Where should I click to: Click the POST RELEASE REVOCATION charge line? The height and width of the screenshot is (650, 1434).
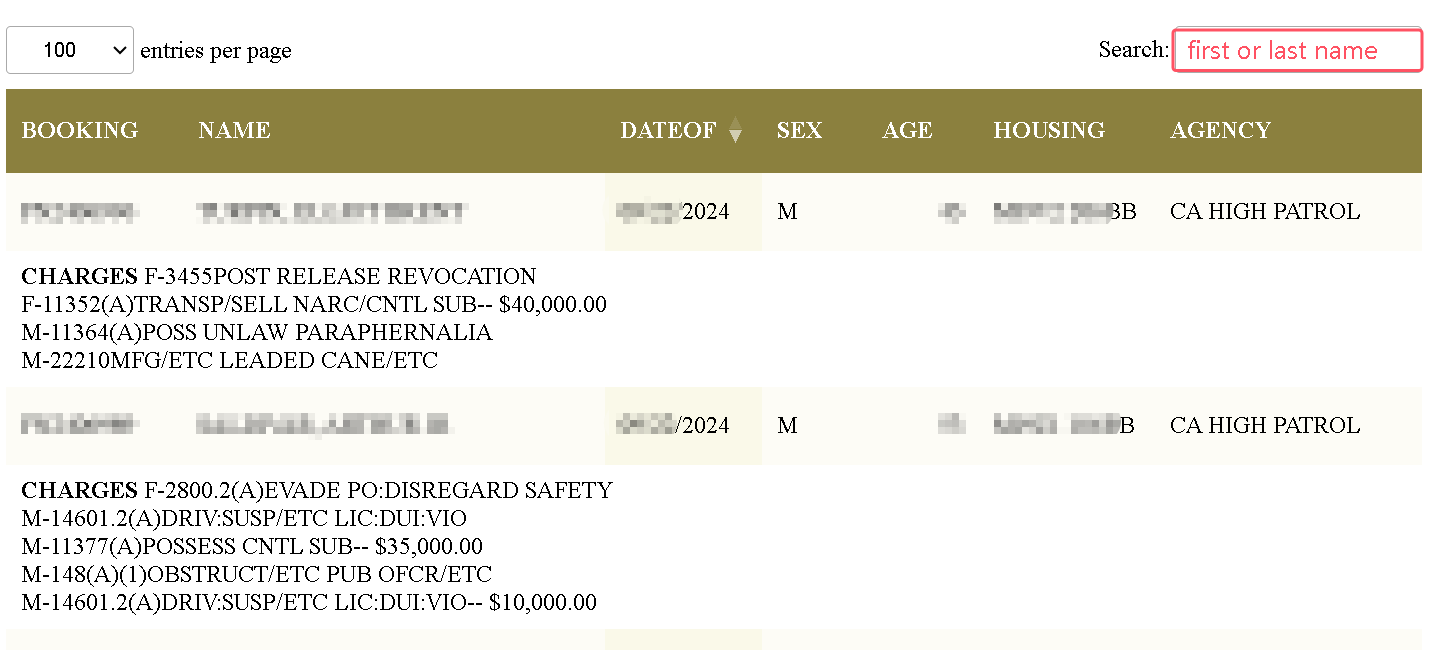click(x=340, y=276)
